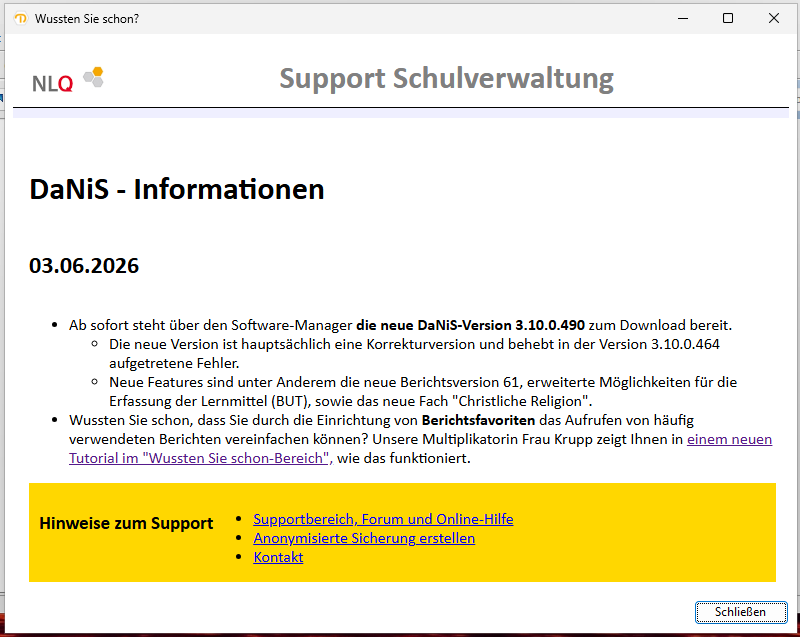Screen dimensions: 800x637
Task: Click the bold word Berichtsfavoriten
Action: point(478,420)
